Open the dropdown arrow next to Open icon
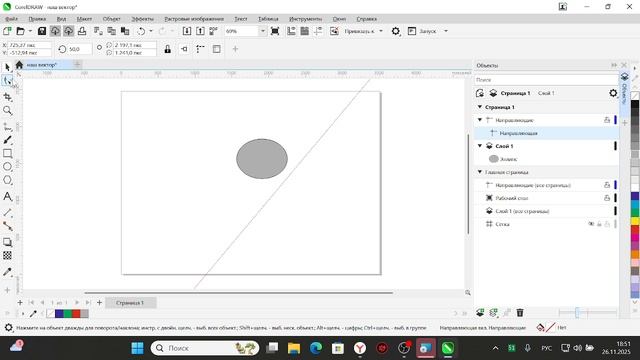 point(30,31)
